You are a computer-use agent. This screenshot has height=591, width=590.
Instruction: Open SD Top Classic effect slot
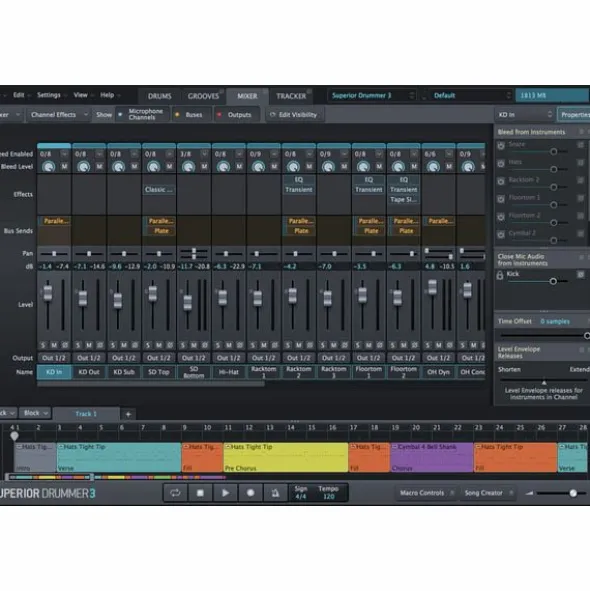159,190
